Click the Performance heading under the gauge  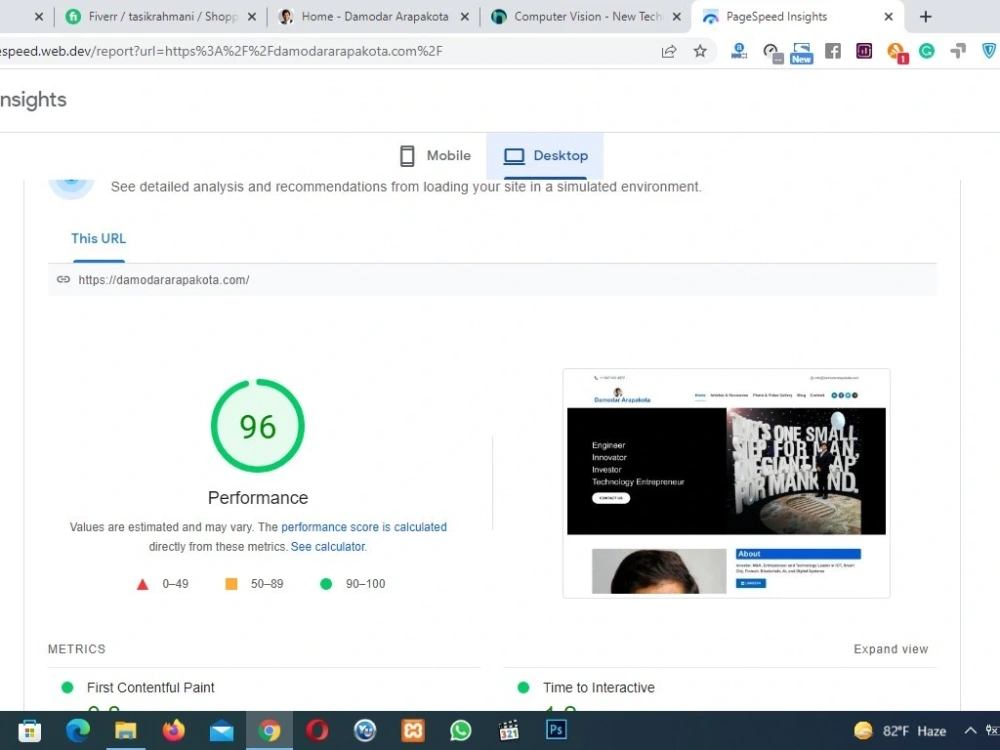(258, 497)
